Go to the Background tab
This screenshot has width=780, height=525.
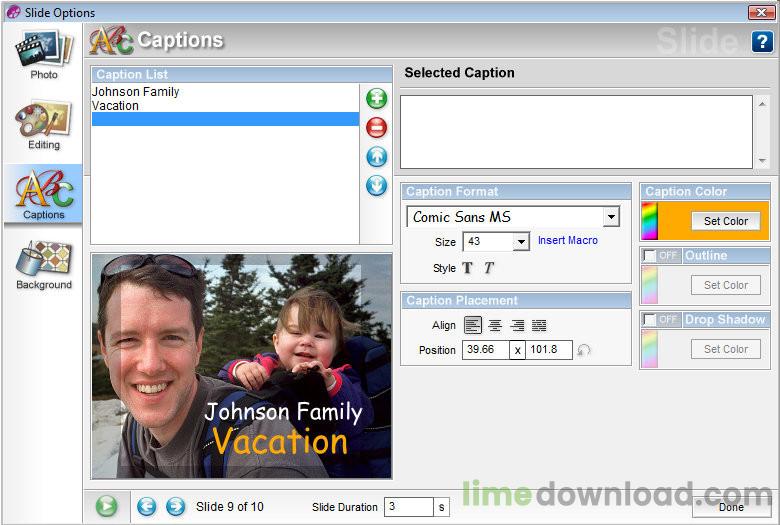point(43,265)
